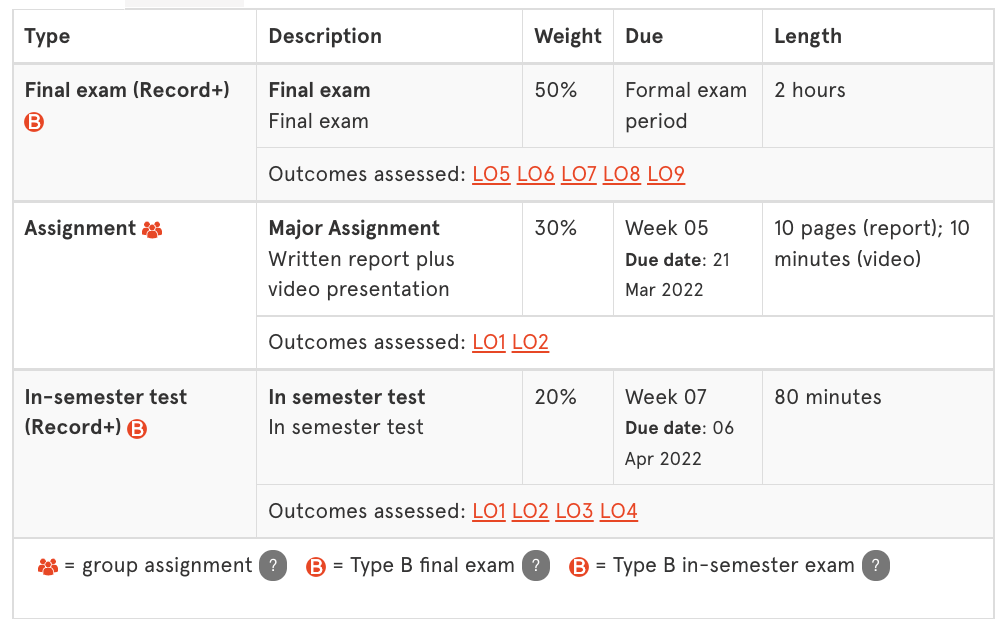Select LO3 in the In-semester test outcomes
Viewport: 1006px width, 636px height.
[x=574, y=510]
